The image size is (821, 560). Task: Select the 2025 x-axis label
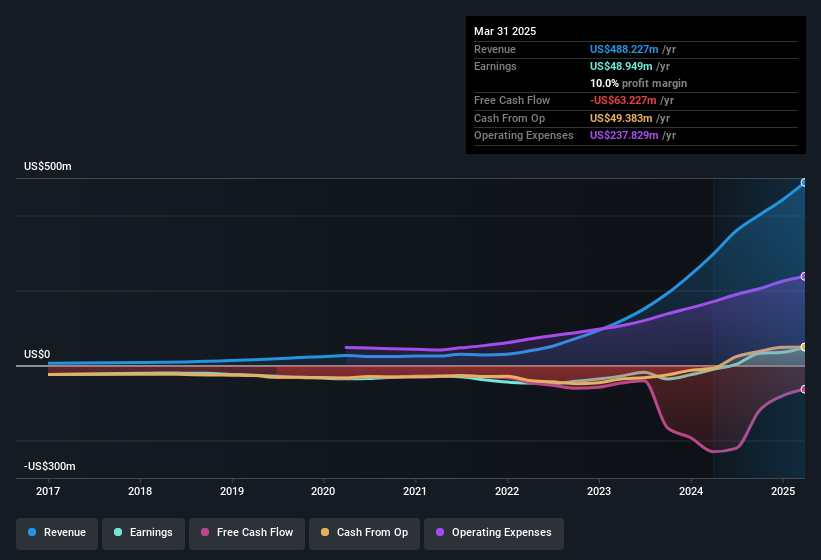(x=783, y=491)
